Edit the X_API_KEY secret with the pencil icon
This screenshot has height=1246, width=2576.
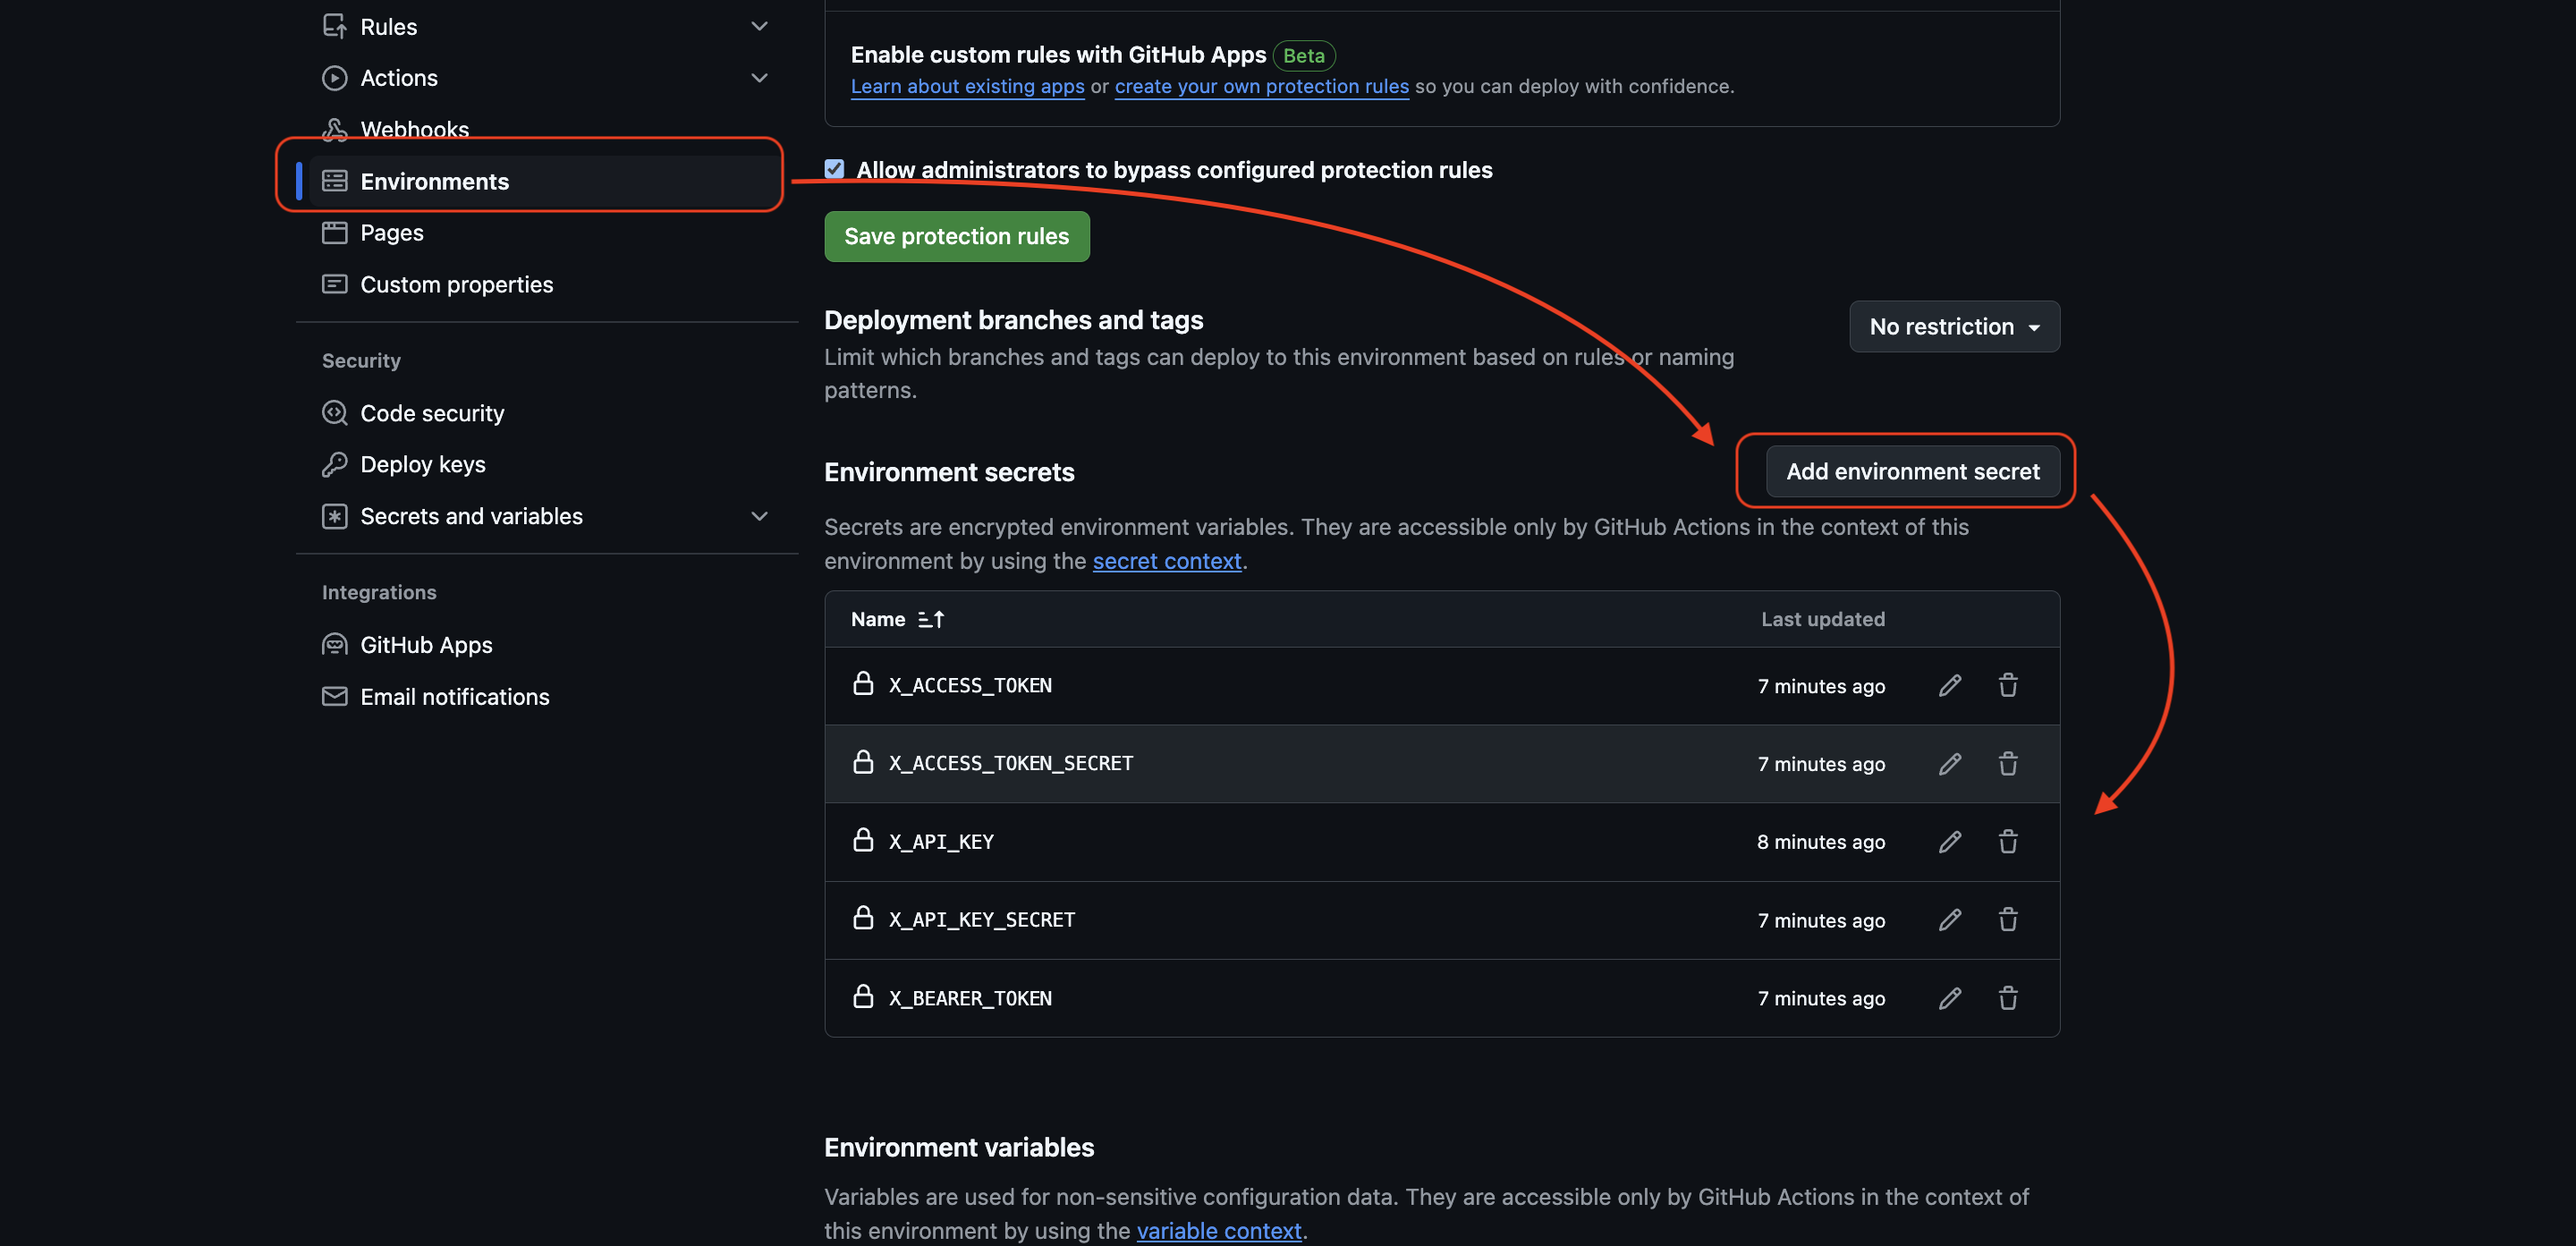1949,841
